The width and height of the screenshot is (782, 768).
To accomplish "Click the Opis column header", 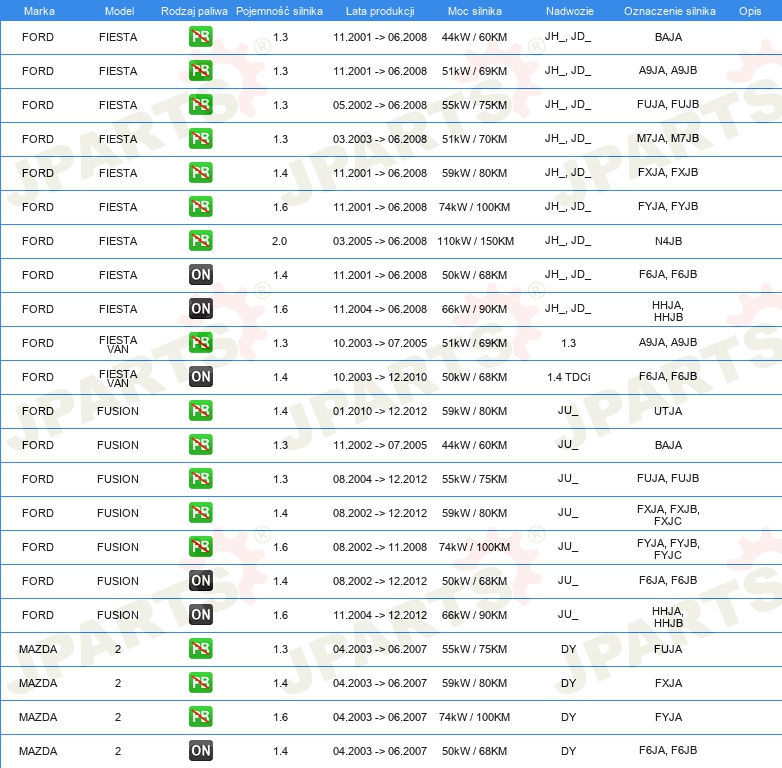I will (750, 11).
